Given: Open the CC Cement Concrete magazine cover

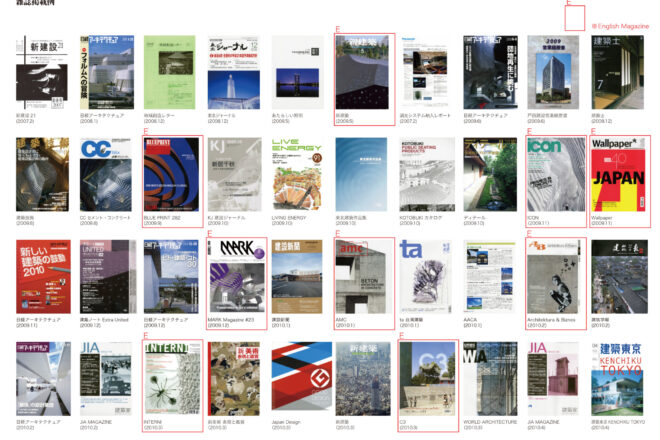Looking at the screenshot, I should (x=107, y=172).
